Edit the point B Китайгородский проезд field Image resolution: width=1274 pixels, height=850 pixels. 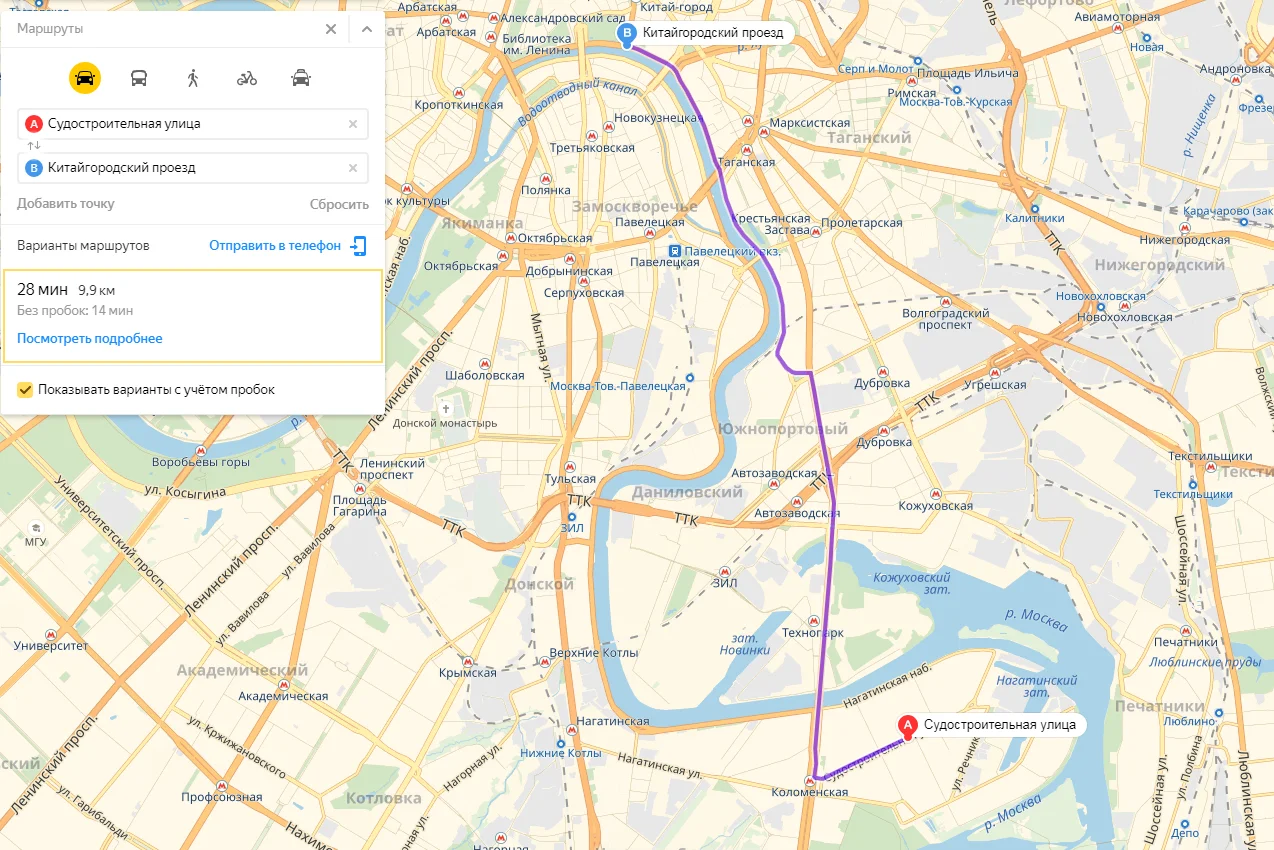193,168
